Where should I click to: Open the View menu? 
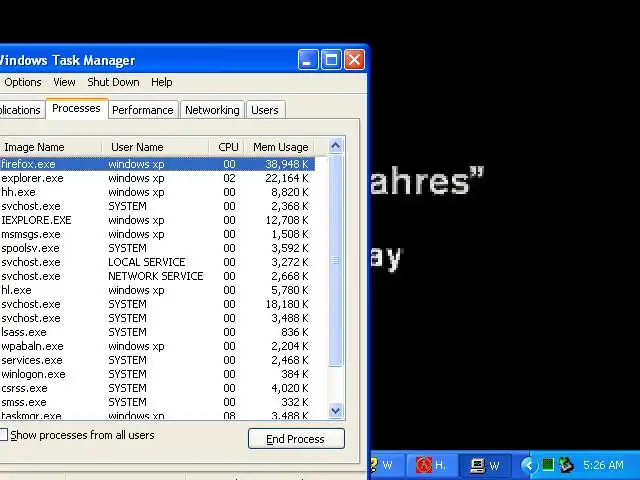64,82
